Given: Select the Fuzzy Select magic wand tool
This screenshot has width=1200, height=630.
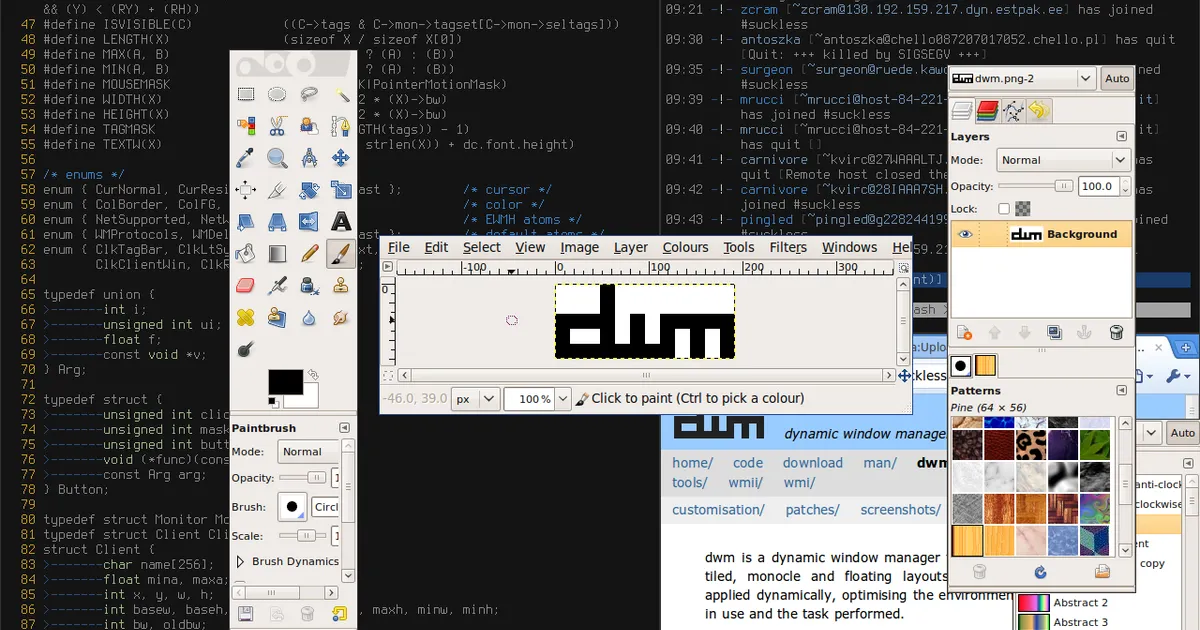Looking at the screenshot, I should coord(341,94).
